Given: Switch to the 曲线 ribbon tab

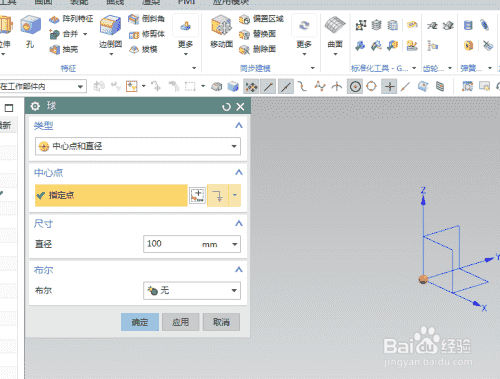Looking at the screenshot, I should coord(115,2).
